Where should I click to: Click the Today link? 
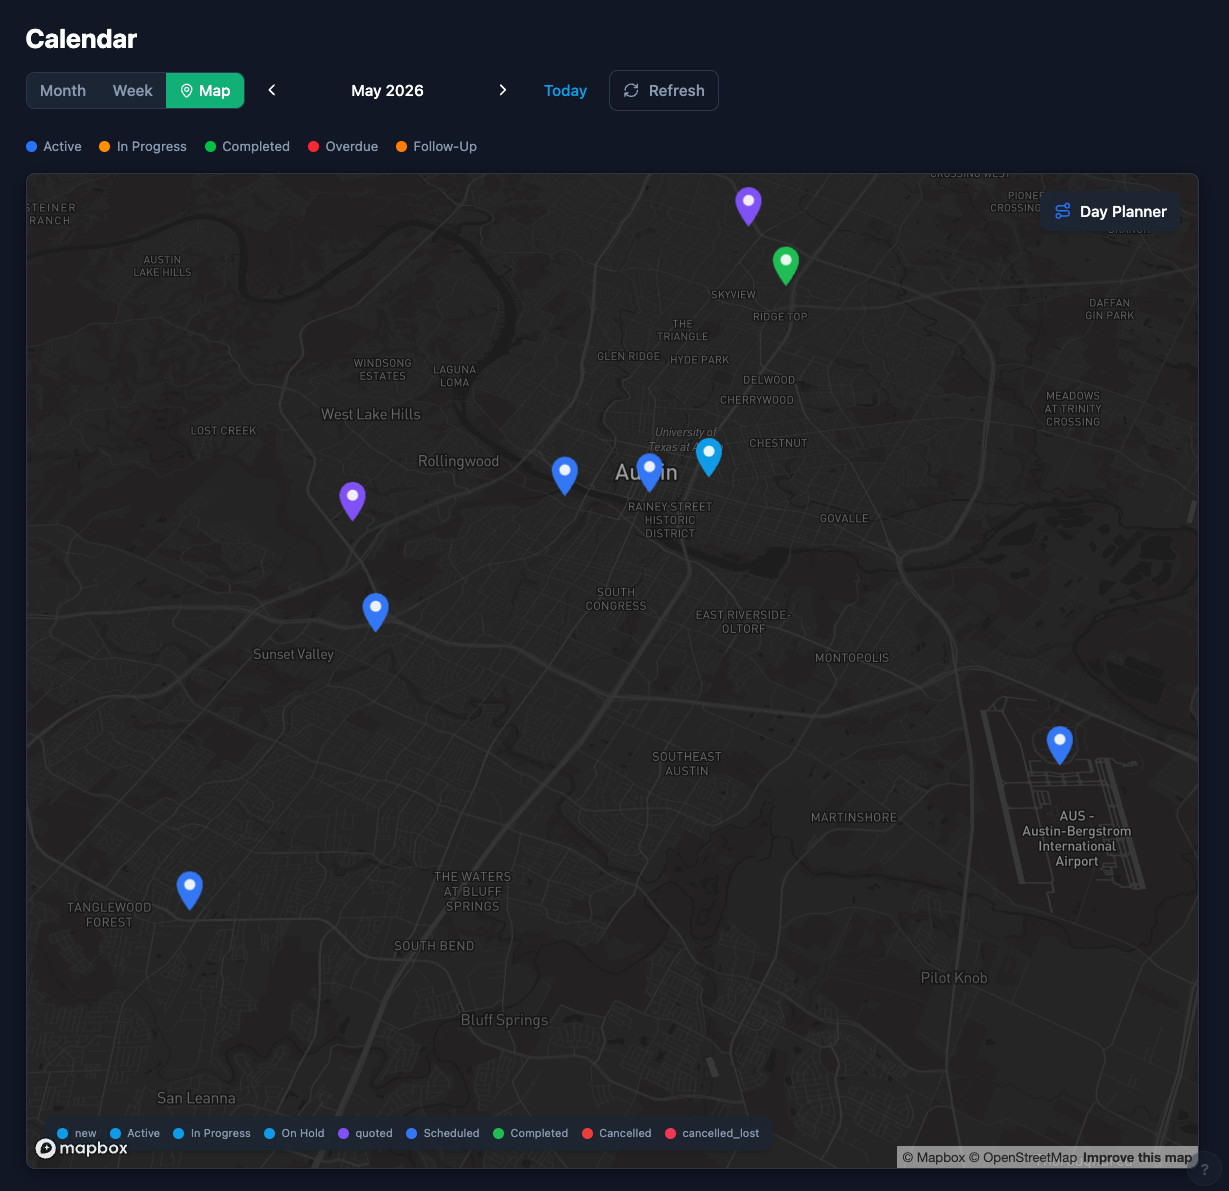(565, 91)
